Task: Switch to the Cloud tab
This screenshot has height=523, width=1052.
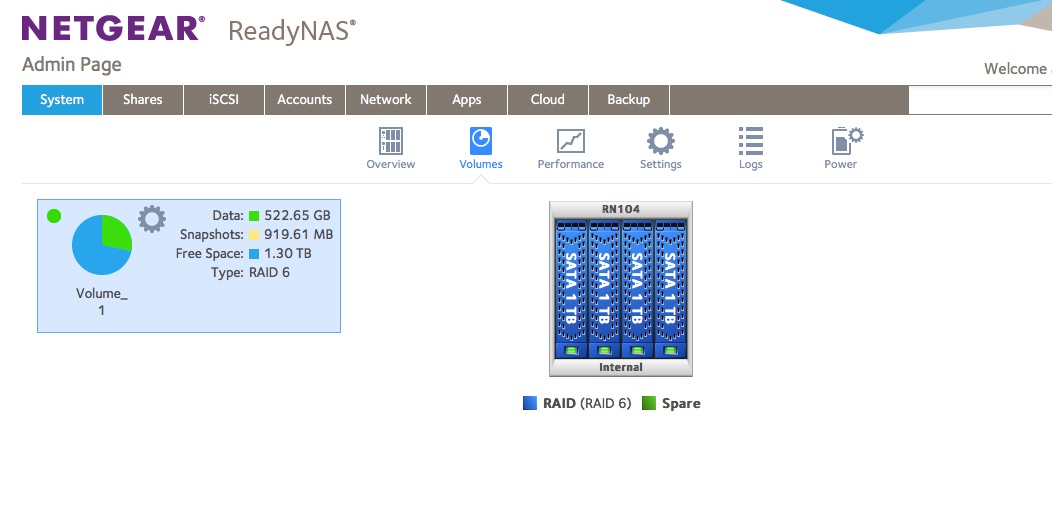Action: (x=547, y=100)
